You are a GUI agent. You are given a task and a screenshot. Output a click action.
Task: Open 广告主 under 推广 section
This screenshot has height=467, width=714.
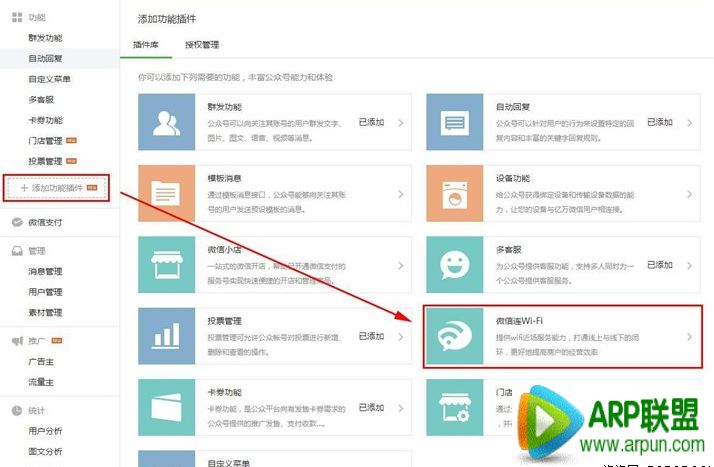(x=42, y=361)
